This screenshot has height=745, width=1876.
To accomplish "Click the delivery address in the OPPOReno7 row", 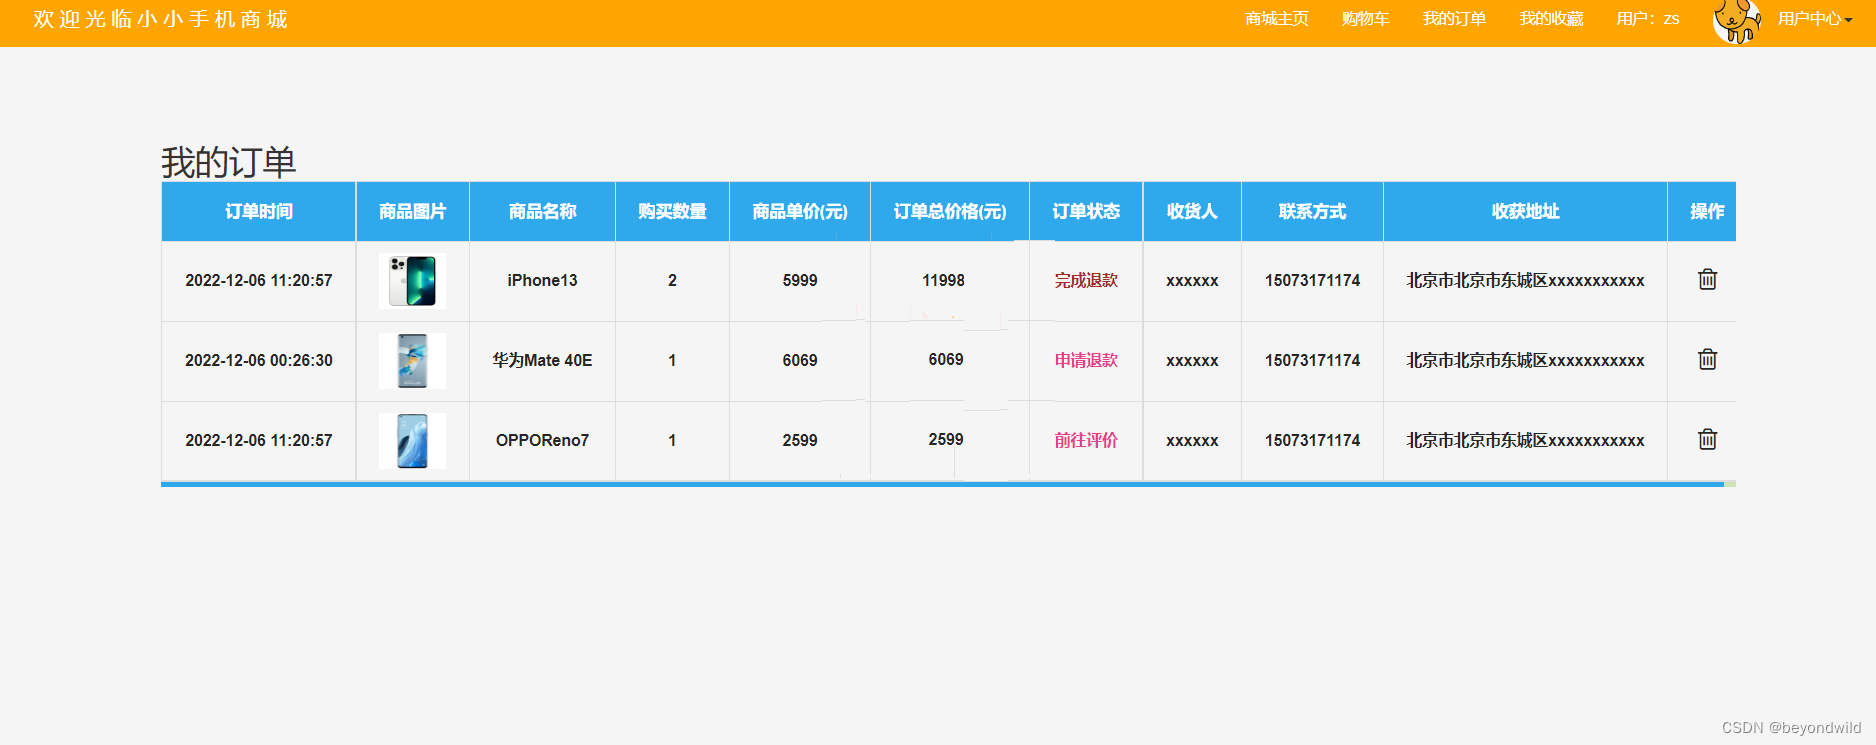I will [x=1526, y=441].
